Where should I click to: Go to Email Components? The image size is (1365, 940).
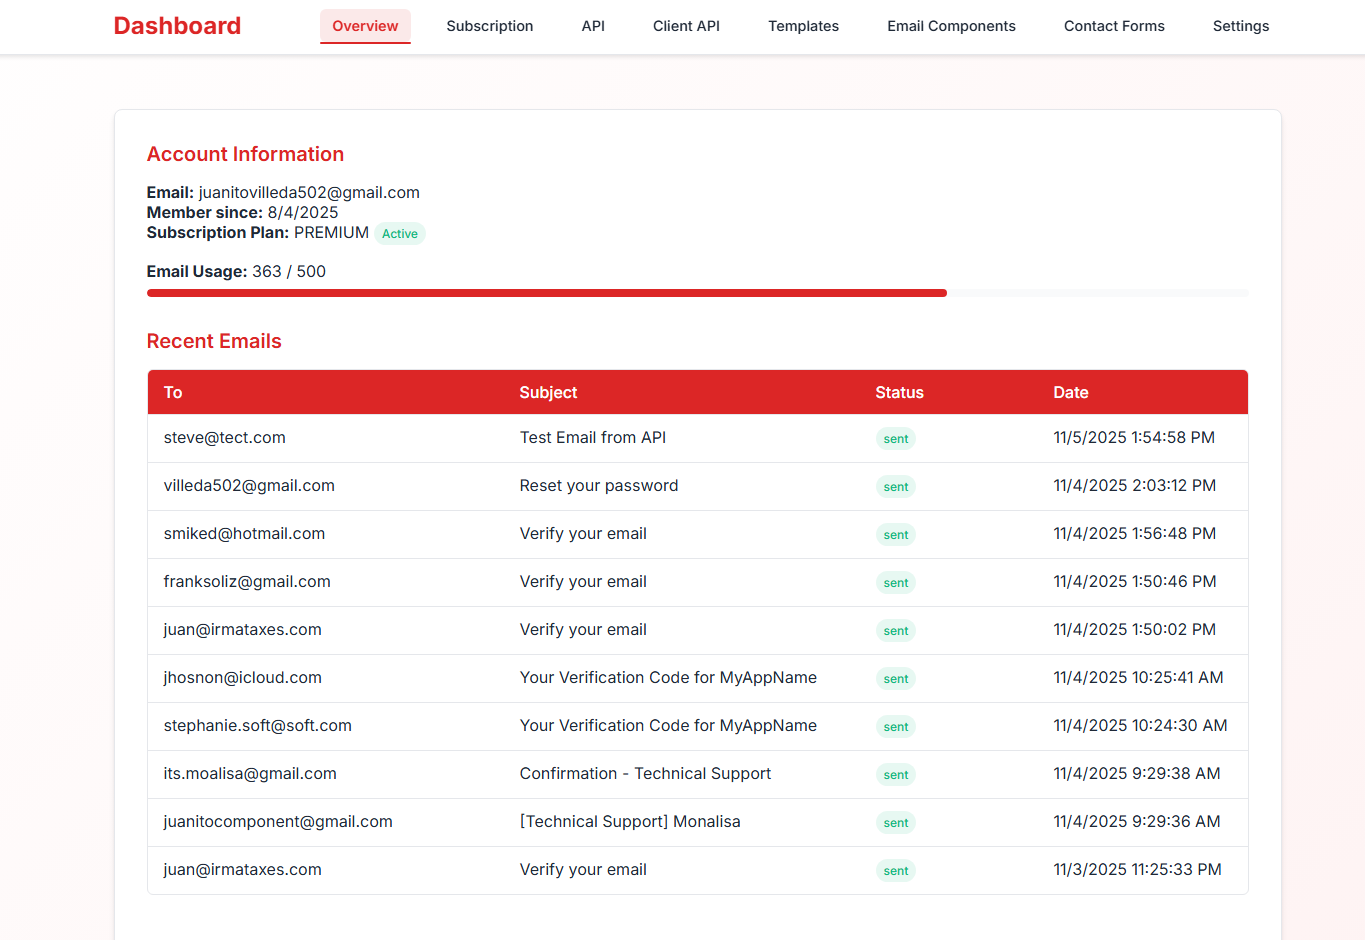tap(950, 26)
